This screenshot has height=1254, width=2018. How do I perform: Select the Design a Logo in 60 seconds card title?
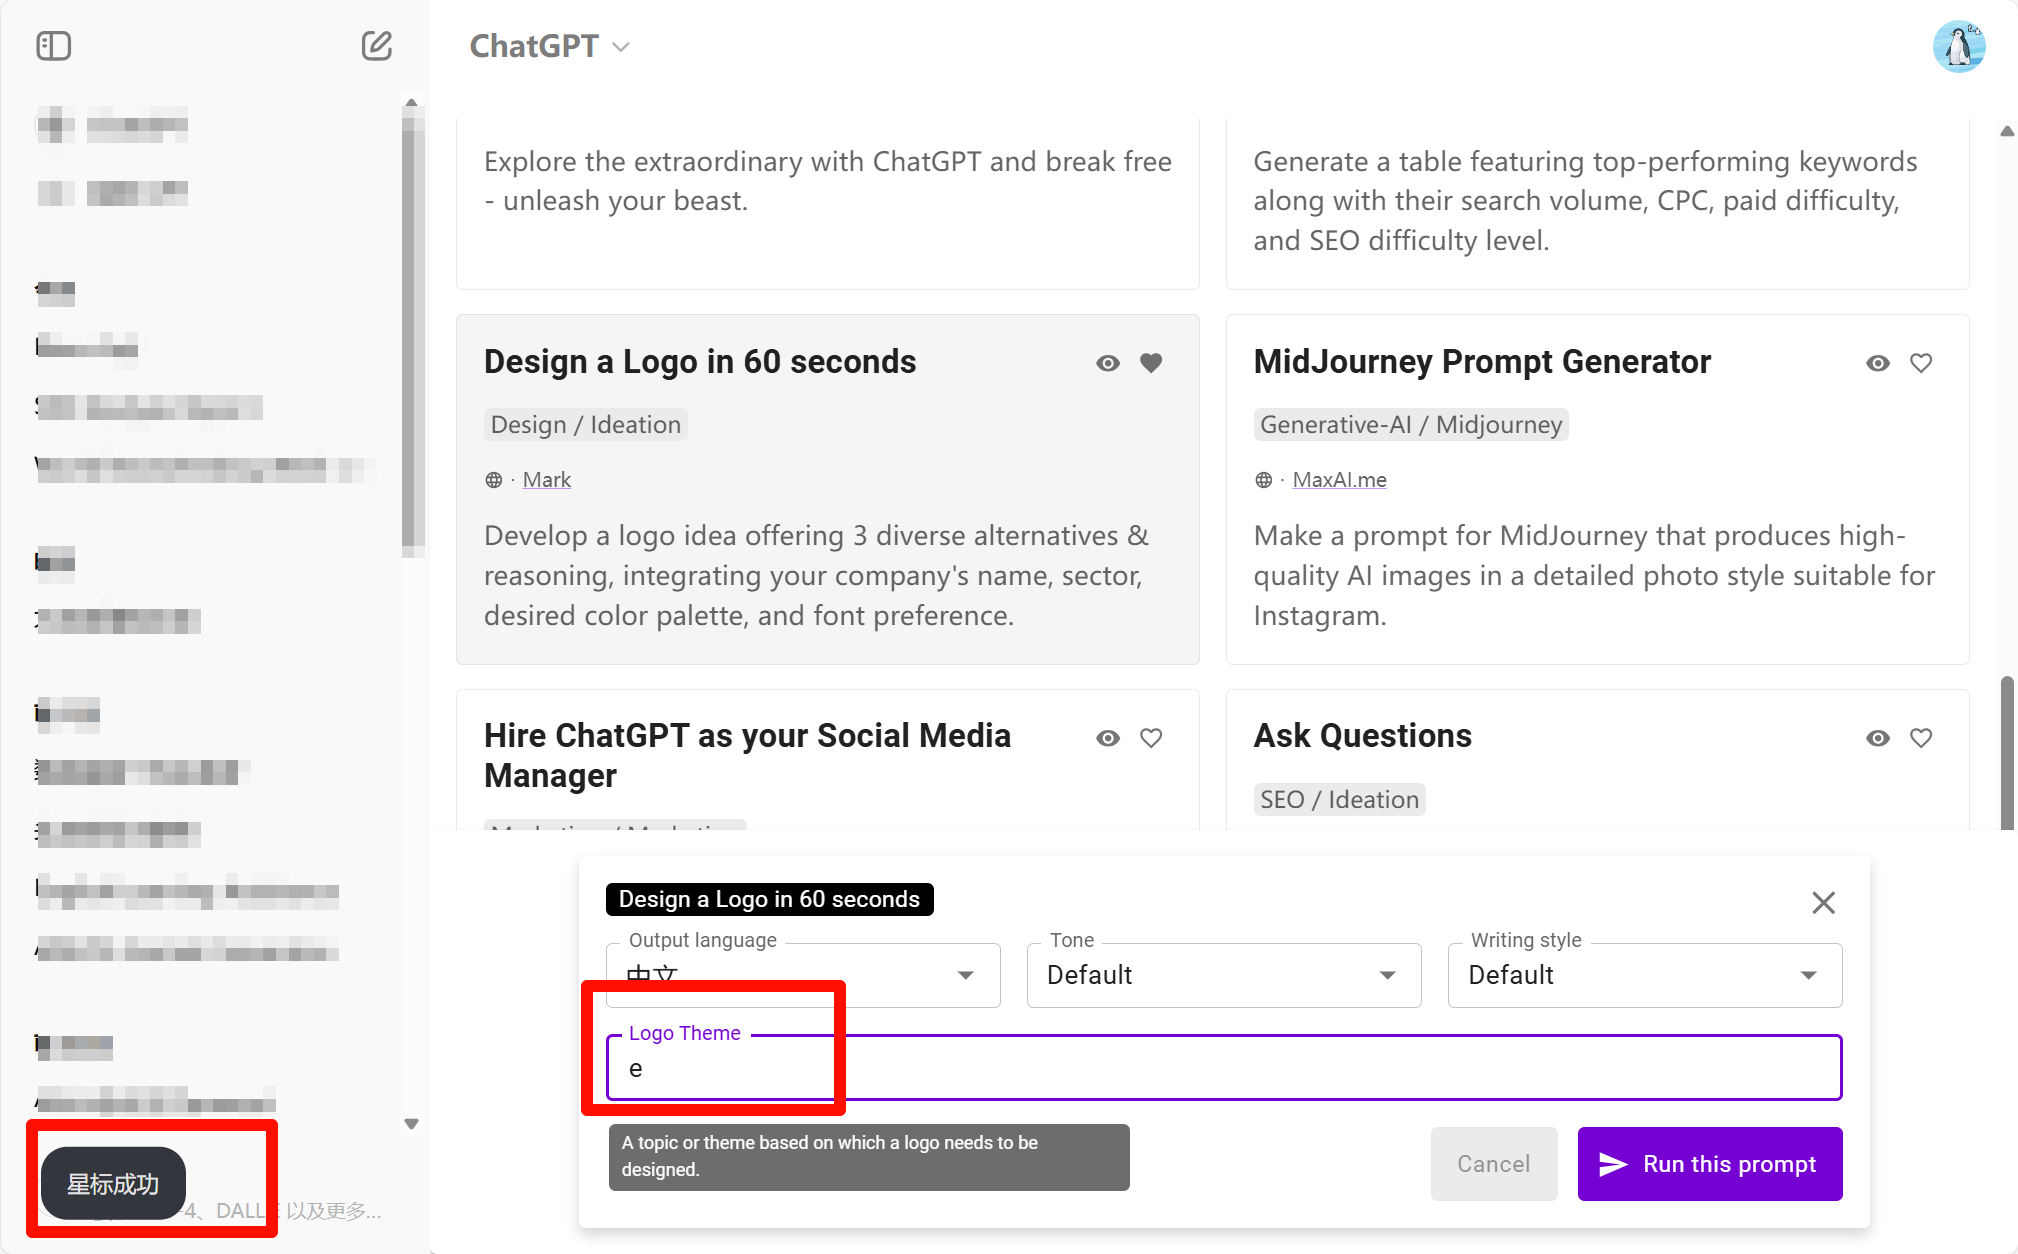tap(700, 362)
